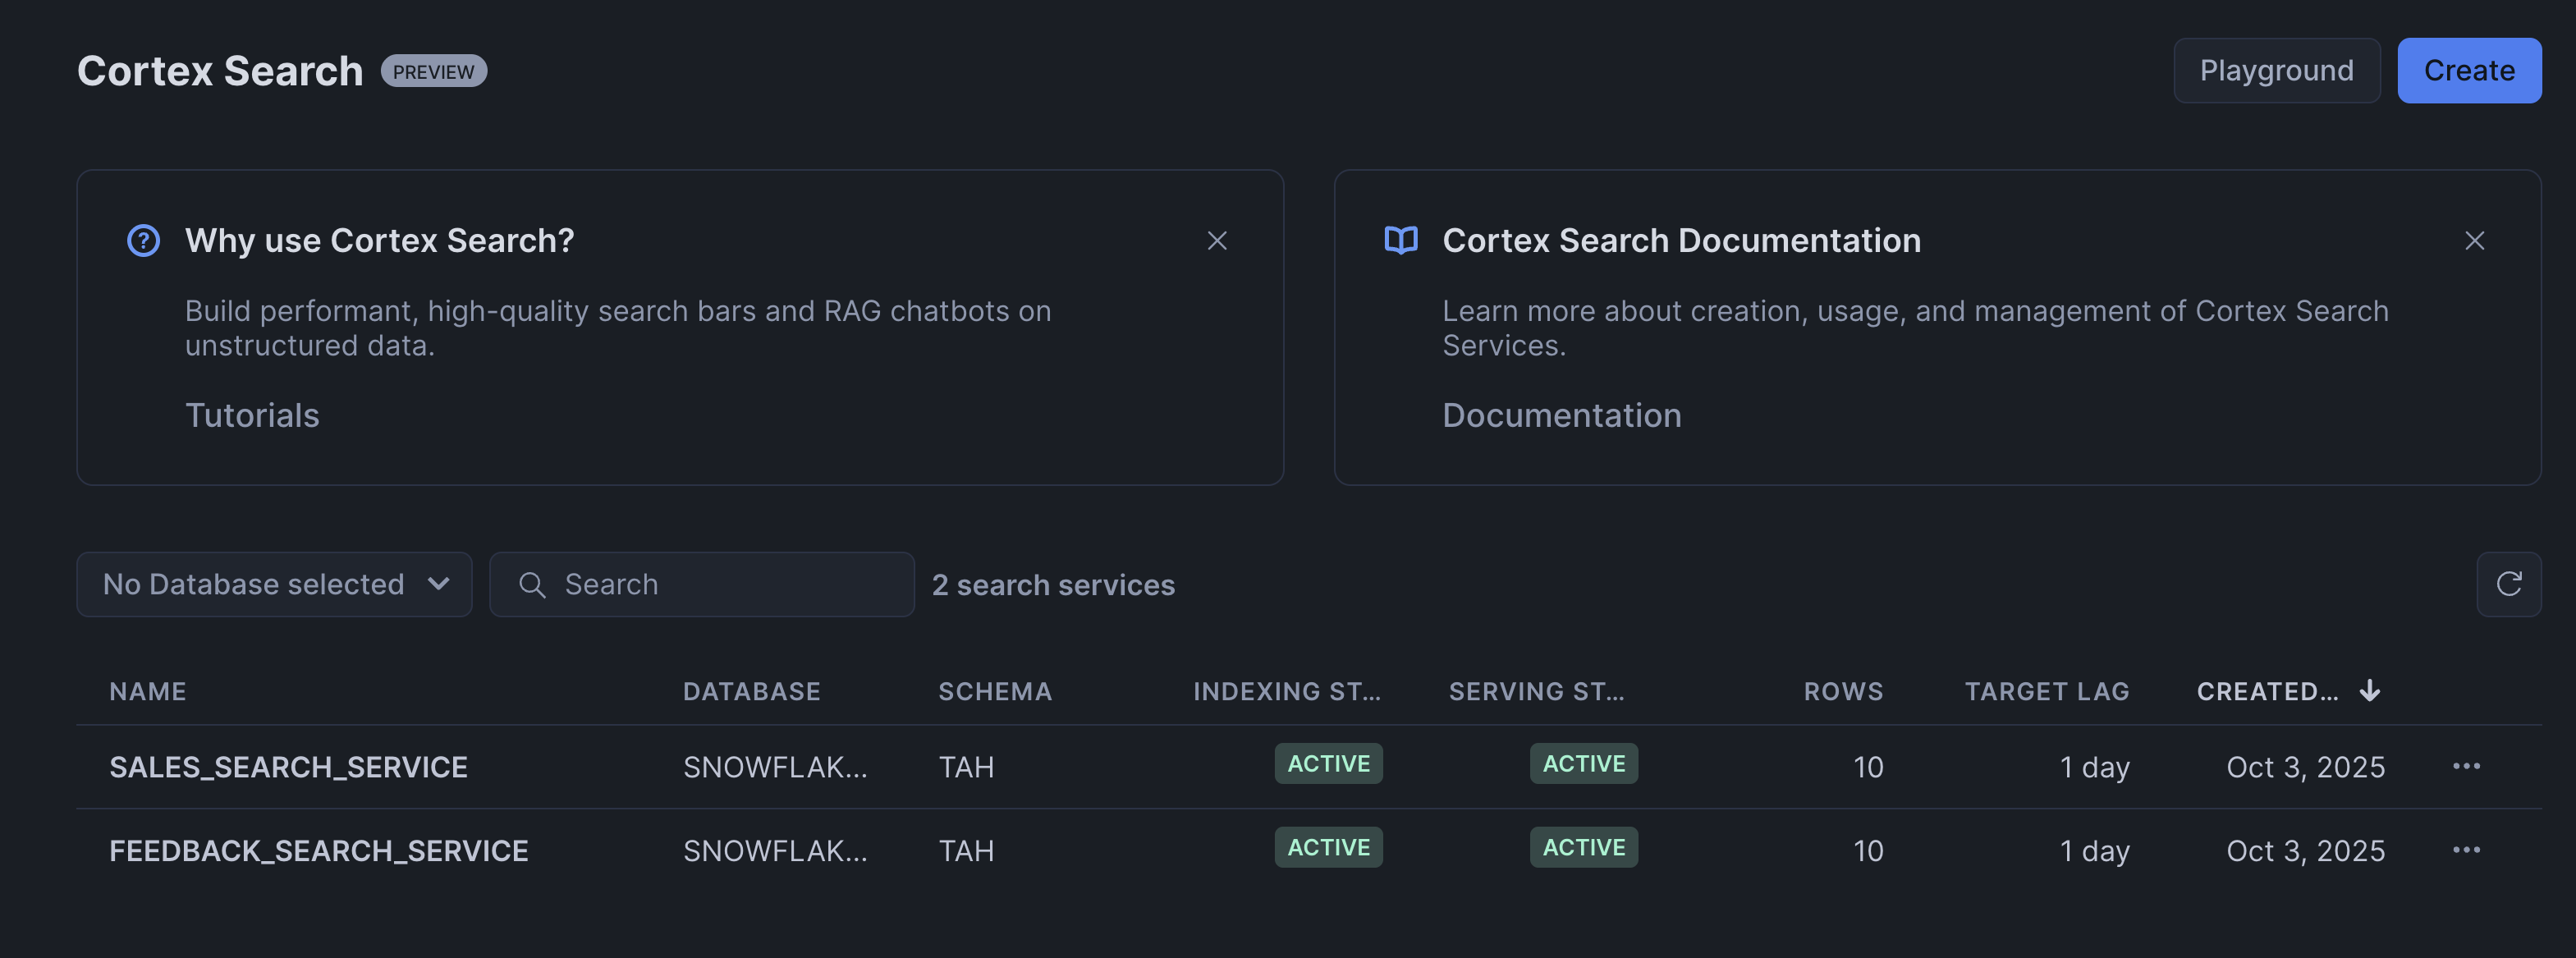Sort by the Target Lag column header
Image resolution: width=2576 pixels, height=958 pixels.
[2046, 692]
